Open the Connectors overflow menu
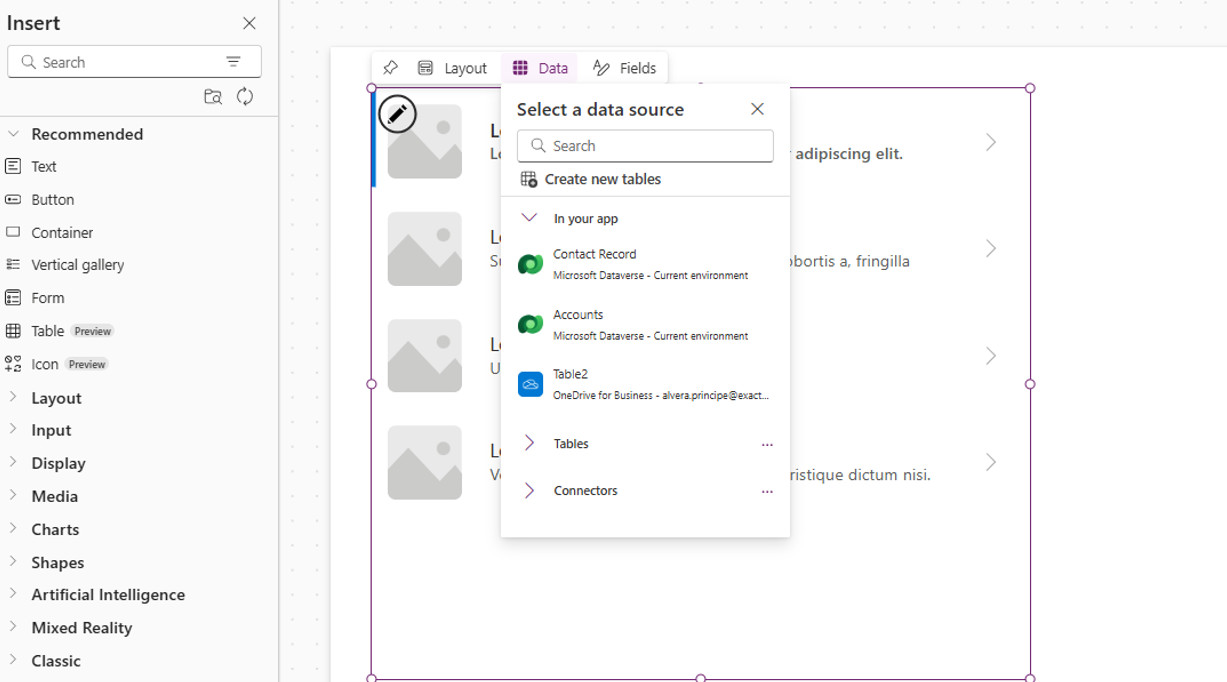 (x=767, y=490)
